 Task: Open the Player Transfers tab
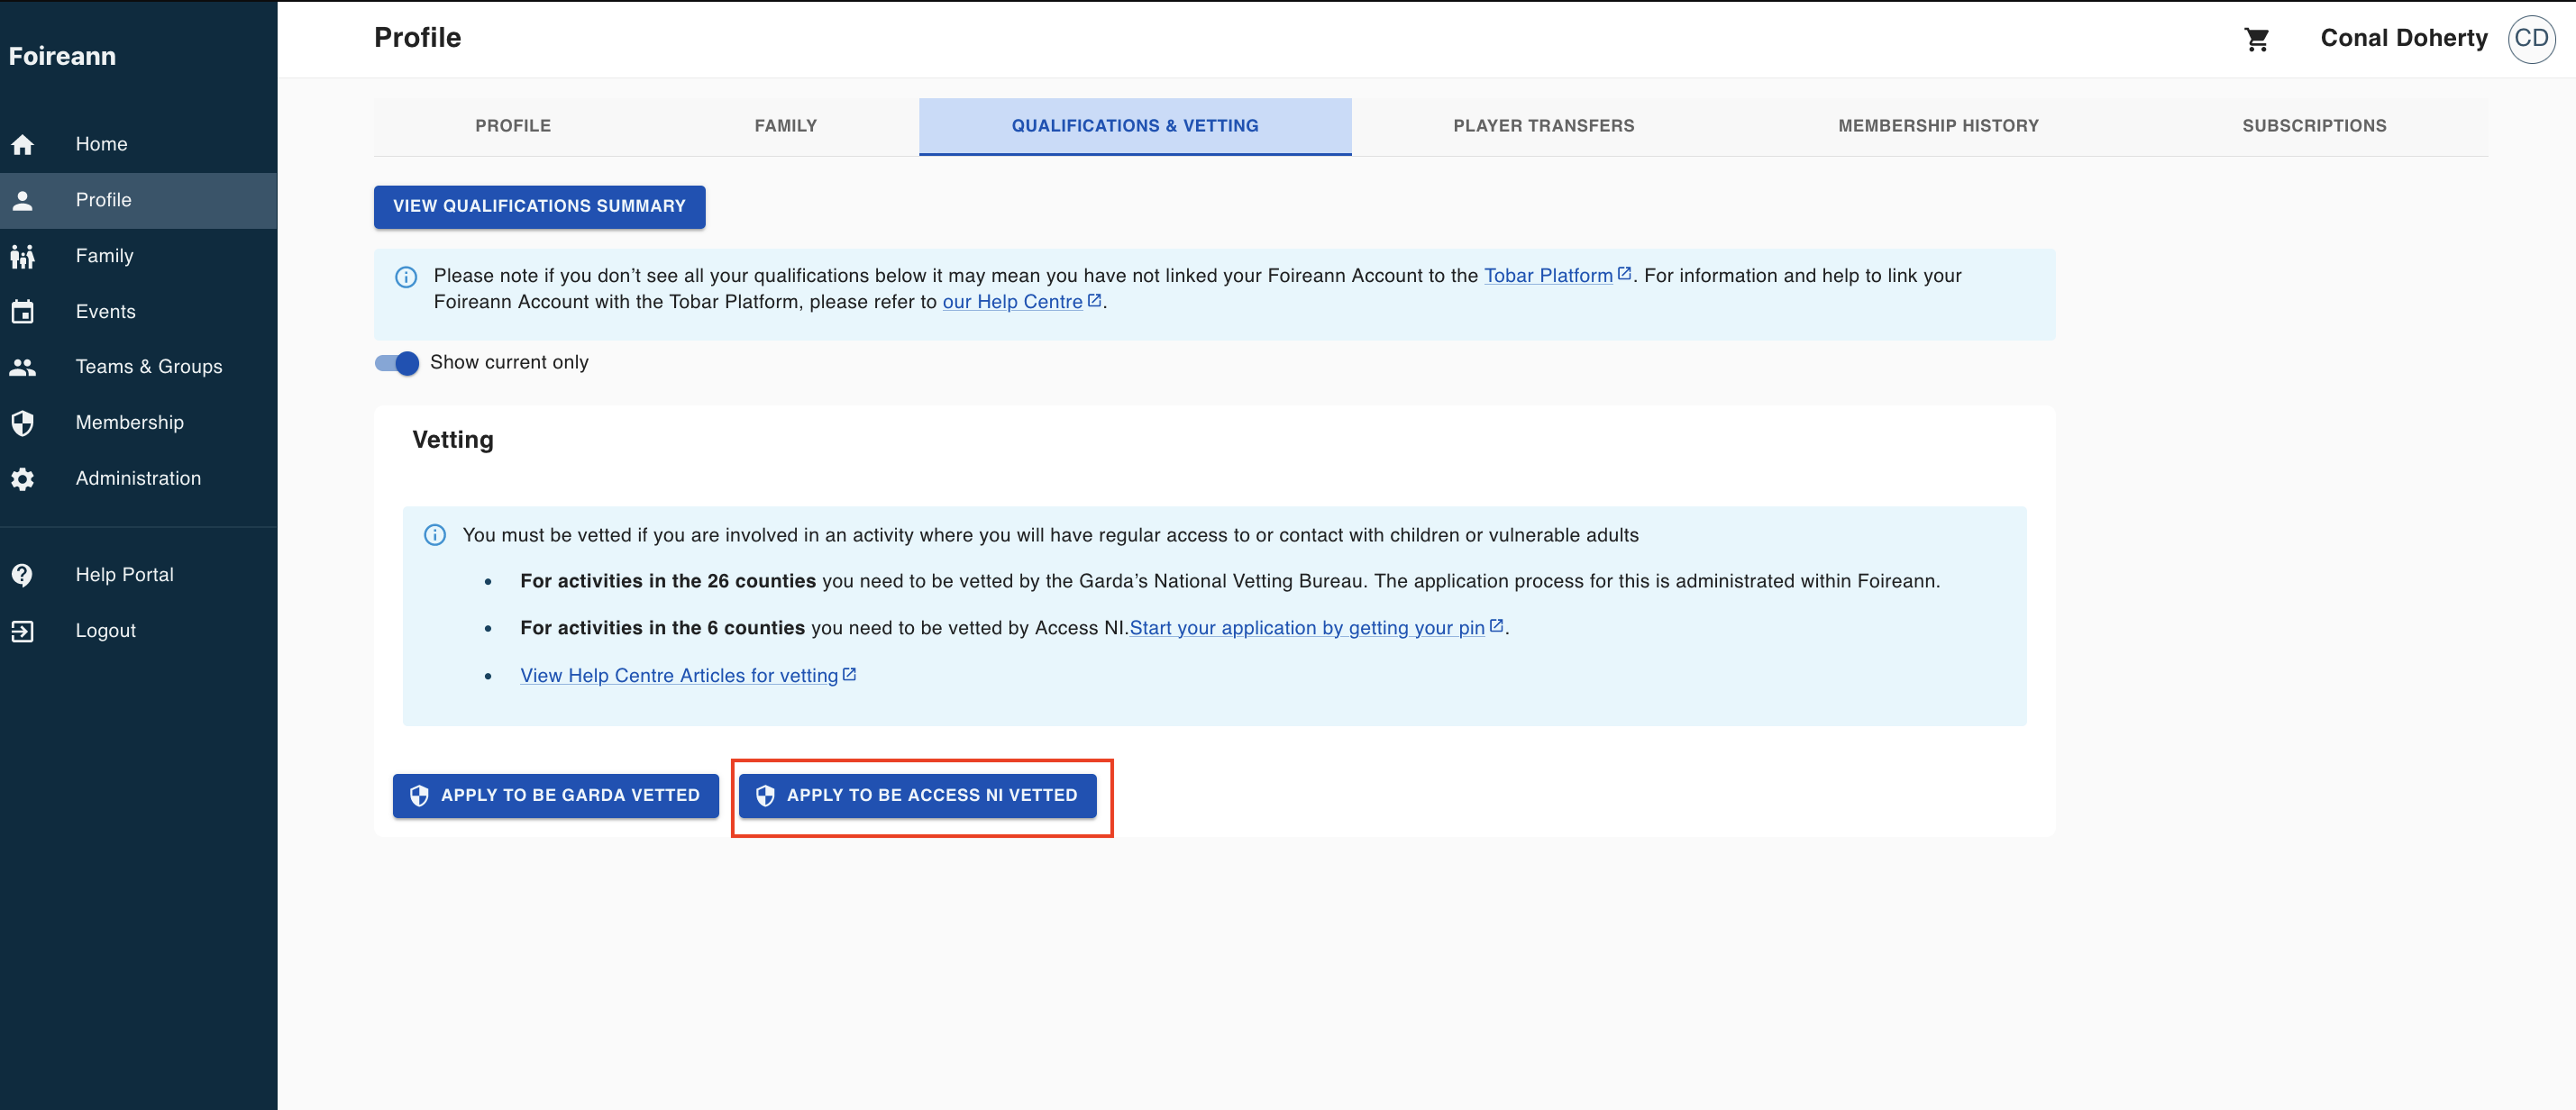[x=1543, y=126]
